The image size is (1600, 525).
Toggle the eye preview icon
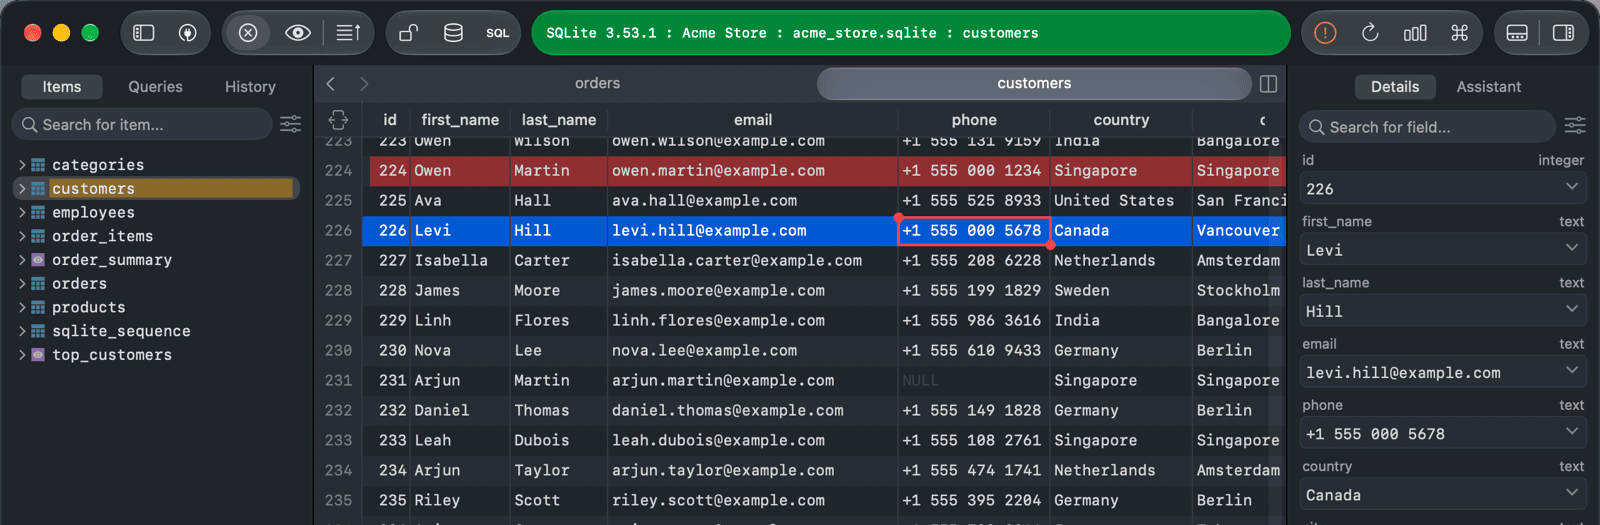click(x=297, y=33)
